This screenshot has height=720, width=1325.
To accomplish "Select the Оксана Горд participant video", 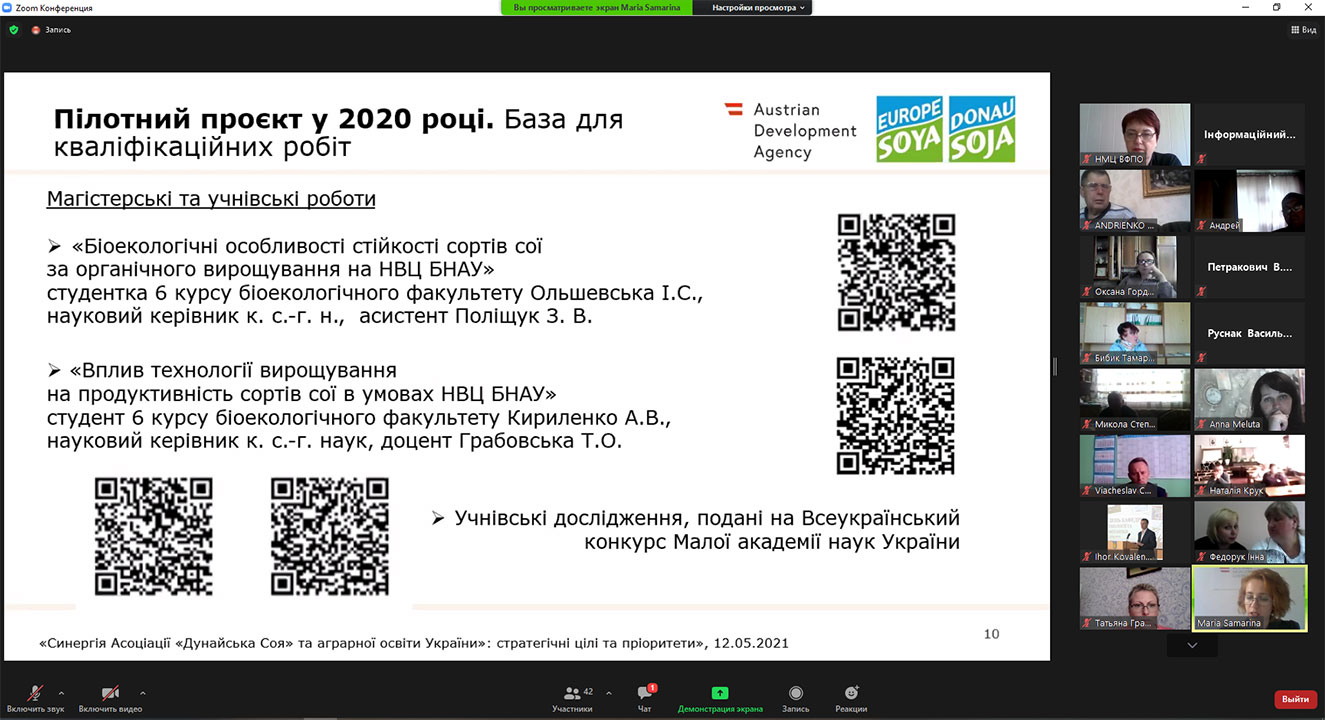I will 1135,267.
